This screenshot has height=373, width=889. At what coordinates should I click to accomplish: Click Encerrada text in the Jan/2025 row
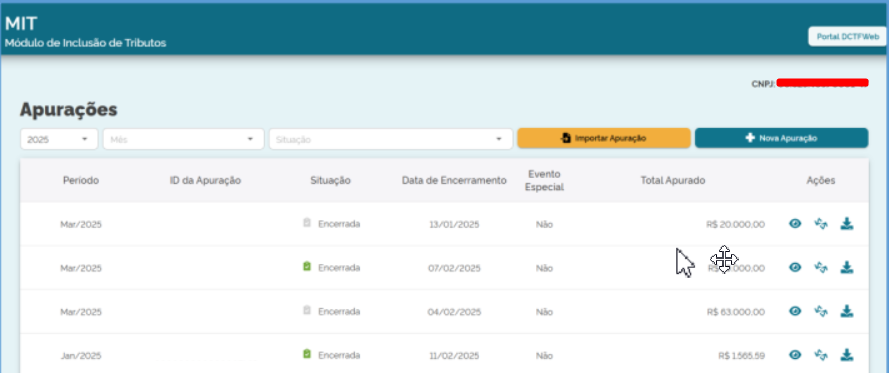point(339,355)
